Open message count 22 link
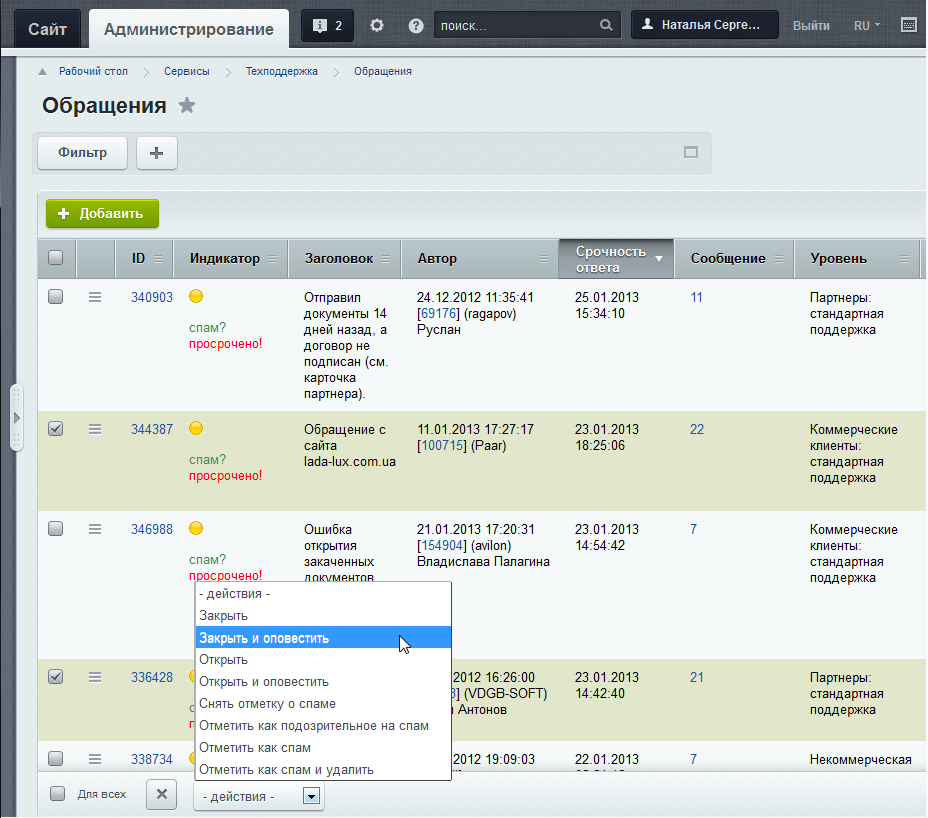Screen dimensions: 928x818 pos(697,429)
